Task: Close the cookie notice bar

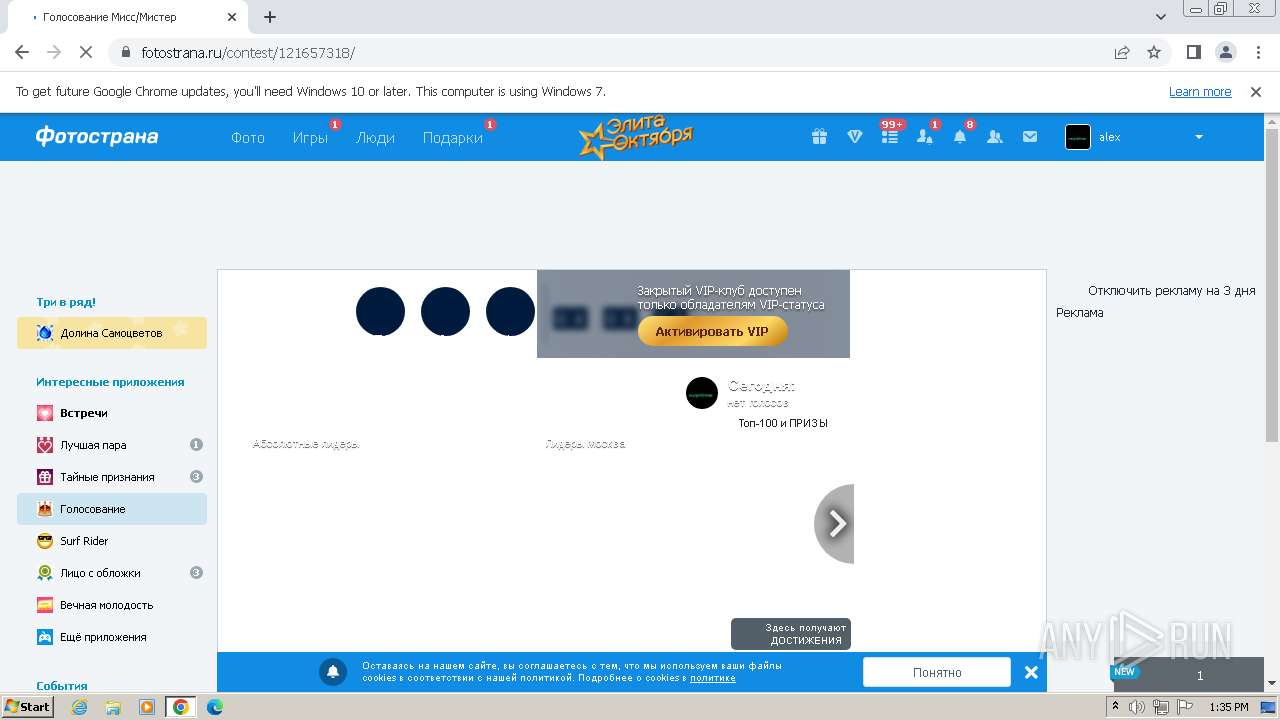Action: point(1031,673)
